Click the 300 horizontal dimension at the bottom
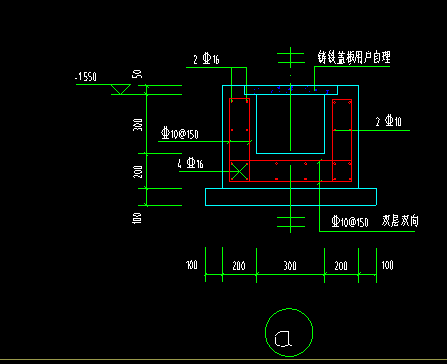447x364 pixels. click(290, 266)
